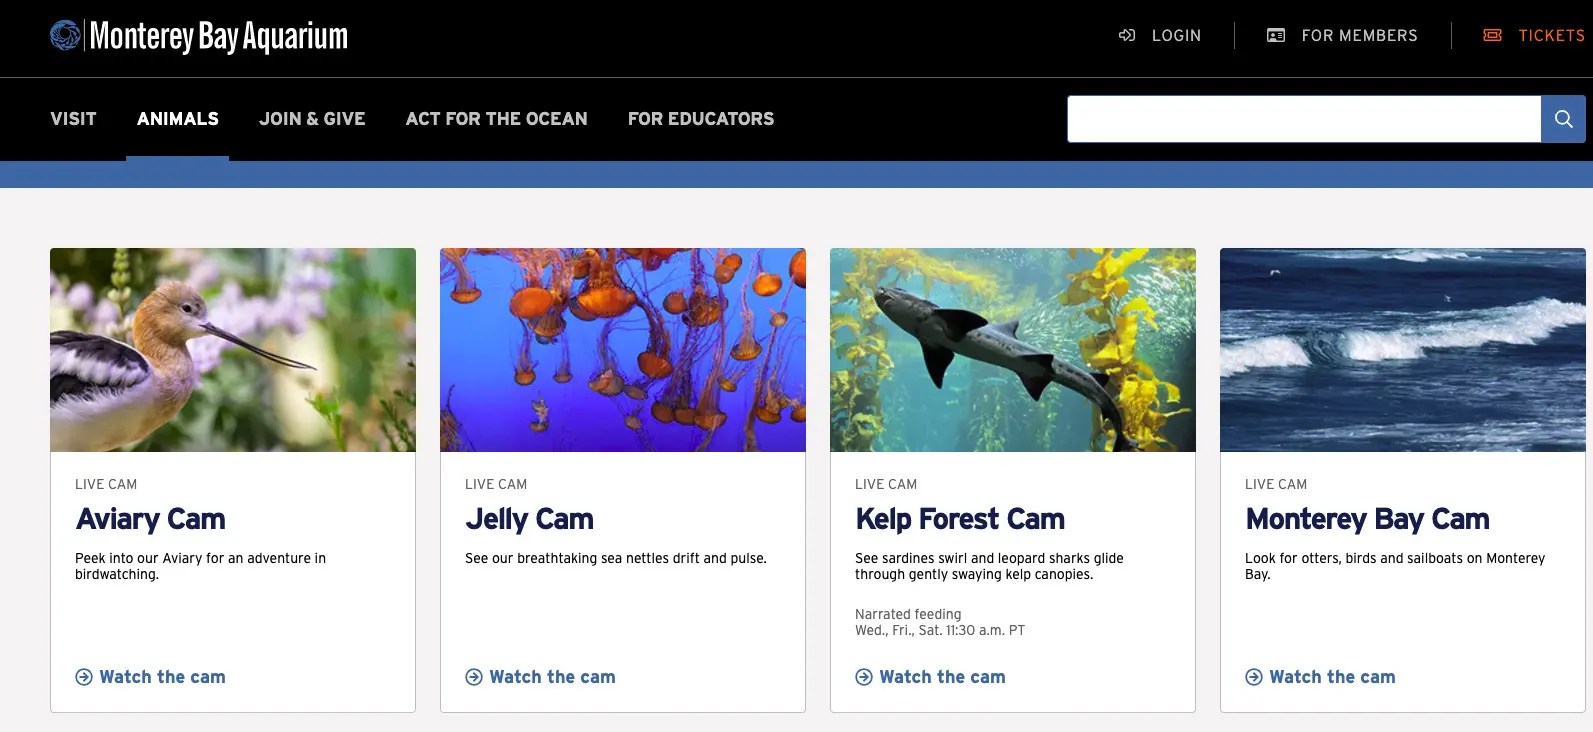Click the arrow icon under Monterey Bay Cam
This screenshot has width=1593, height=732.
1254,677
